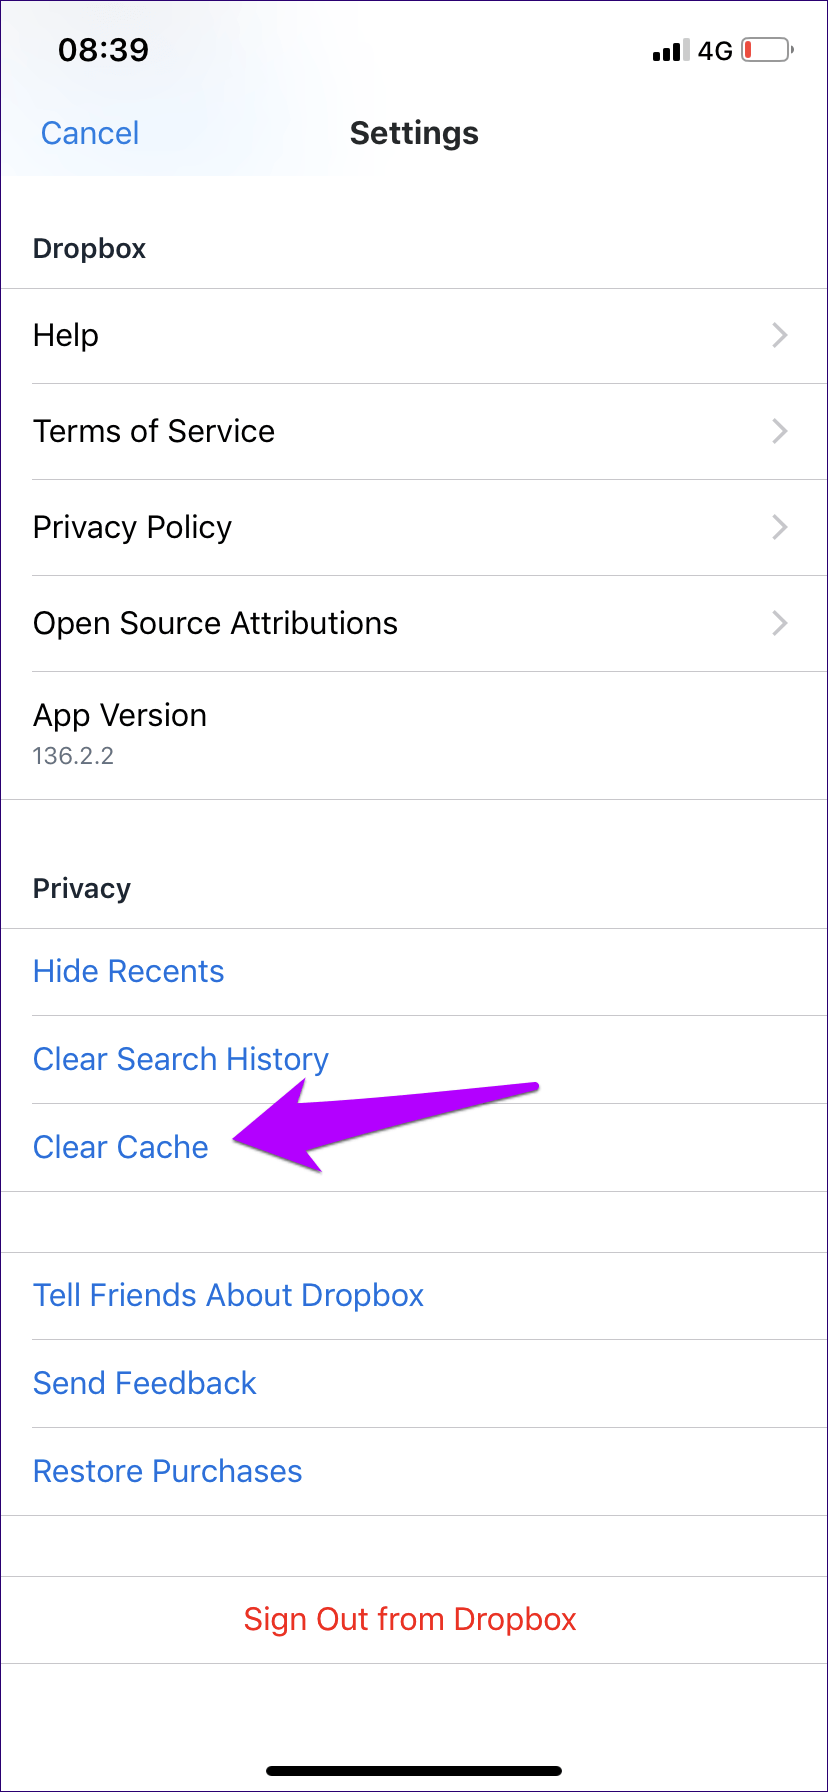Image resolution: width=828 pixels, height=1792 pixels.
Task: Select Hide Recents under Privacy
Action: (128, 971)
